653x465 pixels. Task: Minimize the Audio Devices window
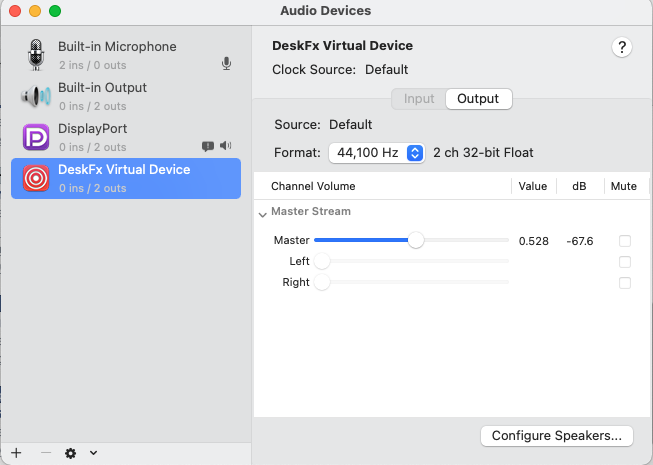[x=35, y=11]
